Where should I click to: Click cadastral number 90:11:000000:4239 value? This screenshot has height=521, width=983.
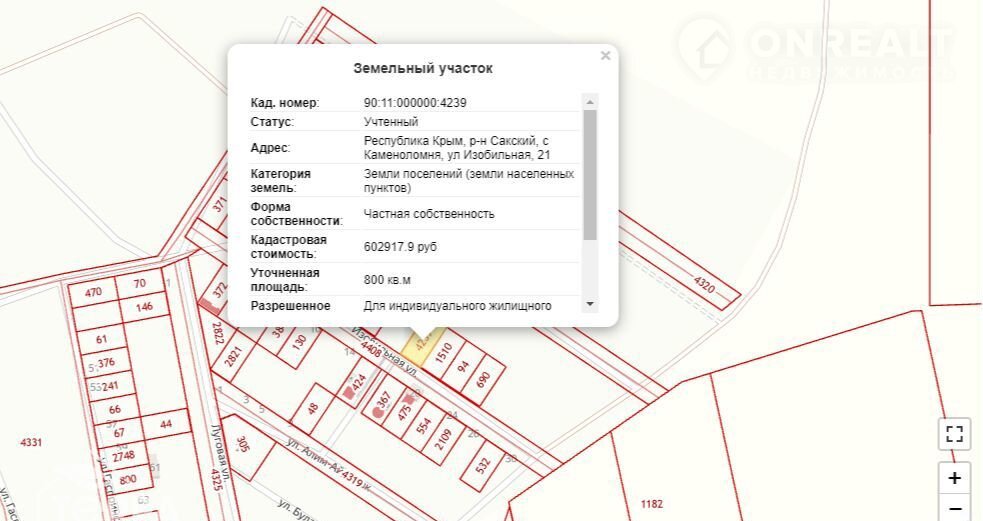coord(415,102)
